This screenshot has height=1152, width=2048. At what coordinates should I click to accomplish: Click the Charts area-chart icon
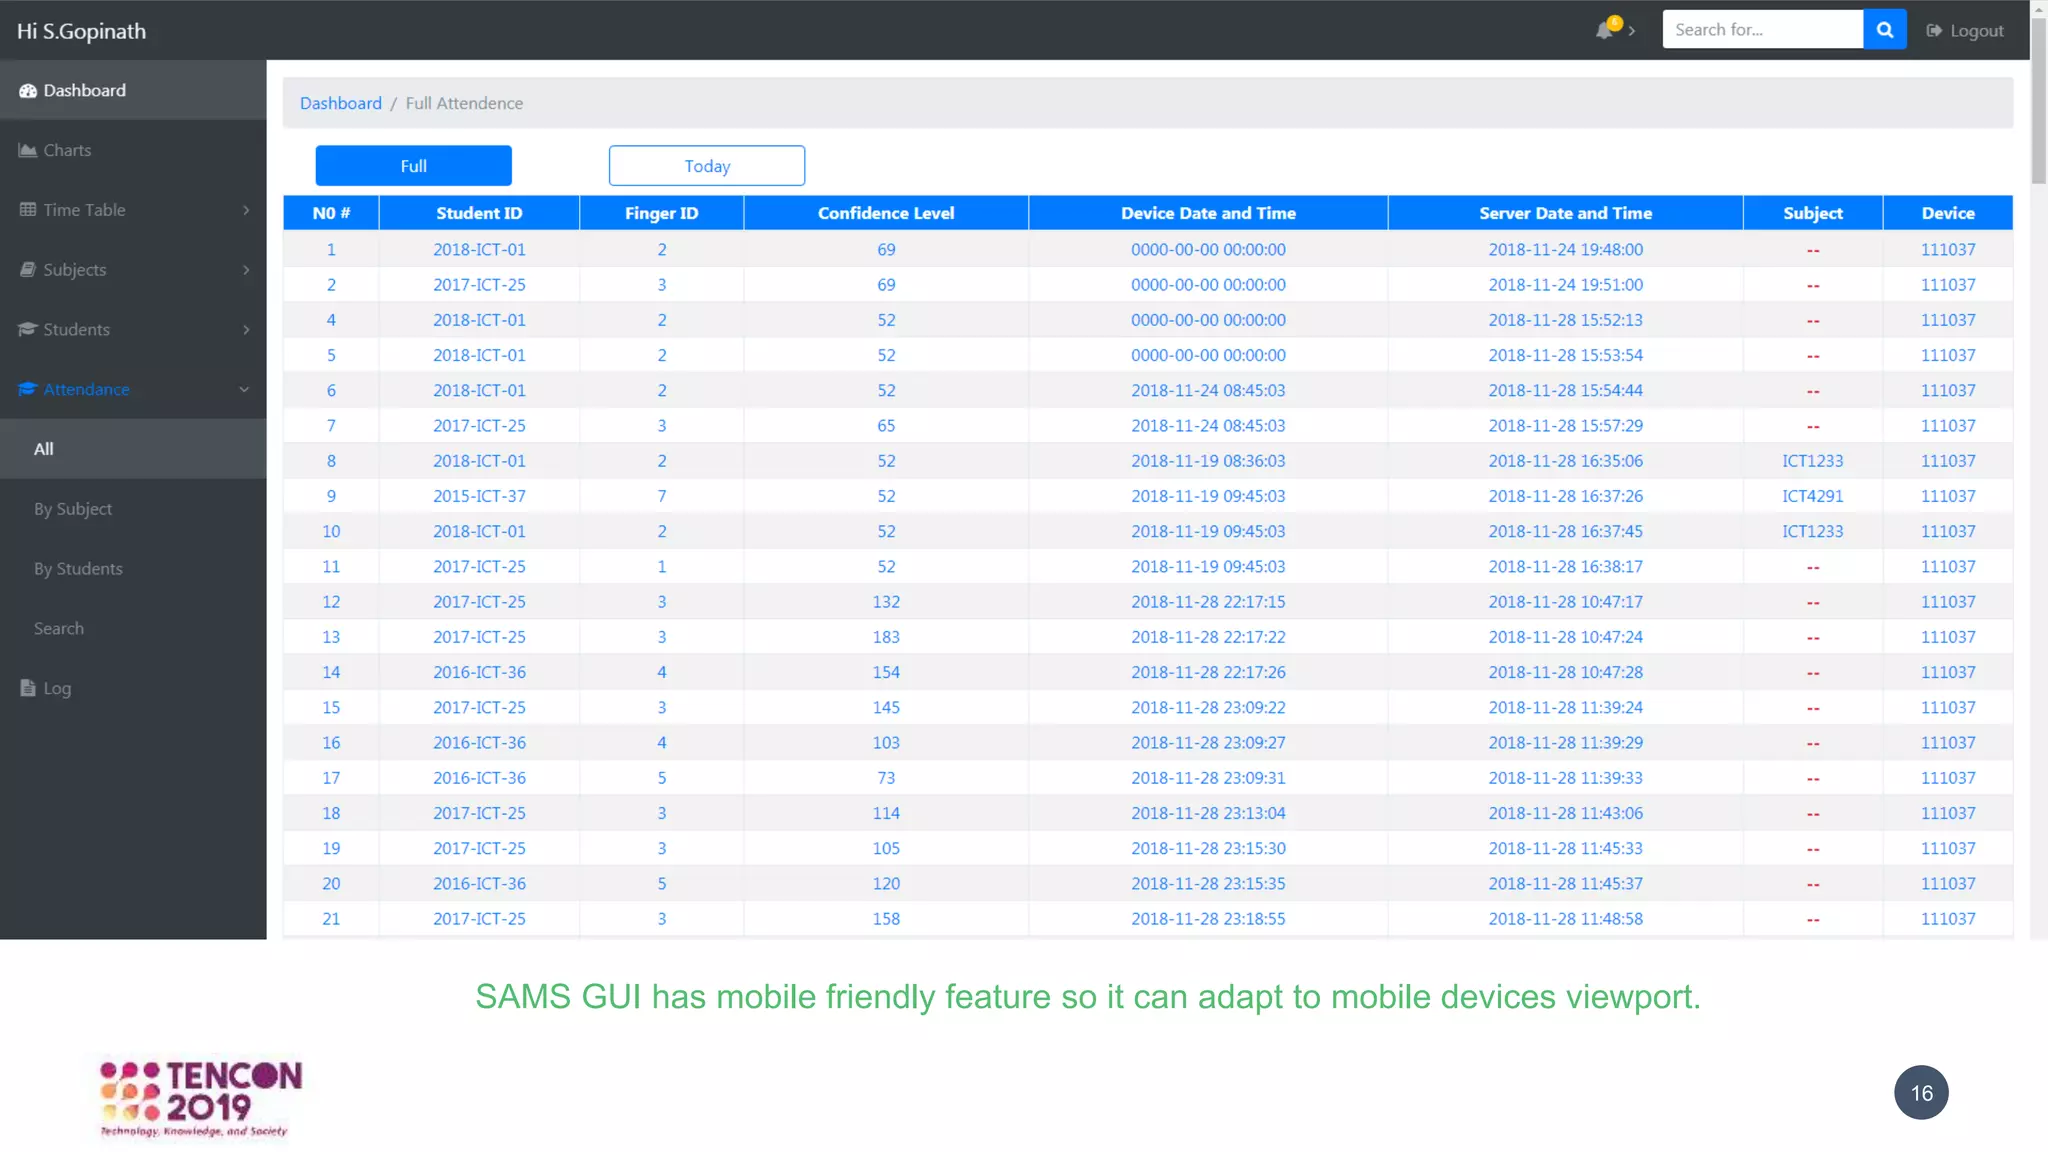28,150
